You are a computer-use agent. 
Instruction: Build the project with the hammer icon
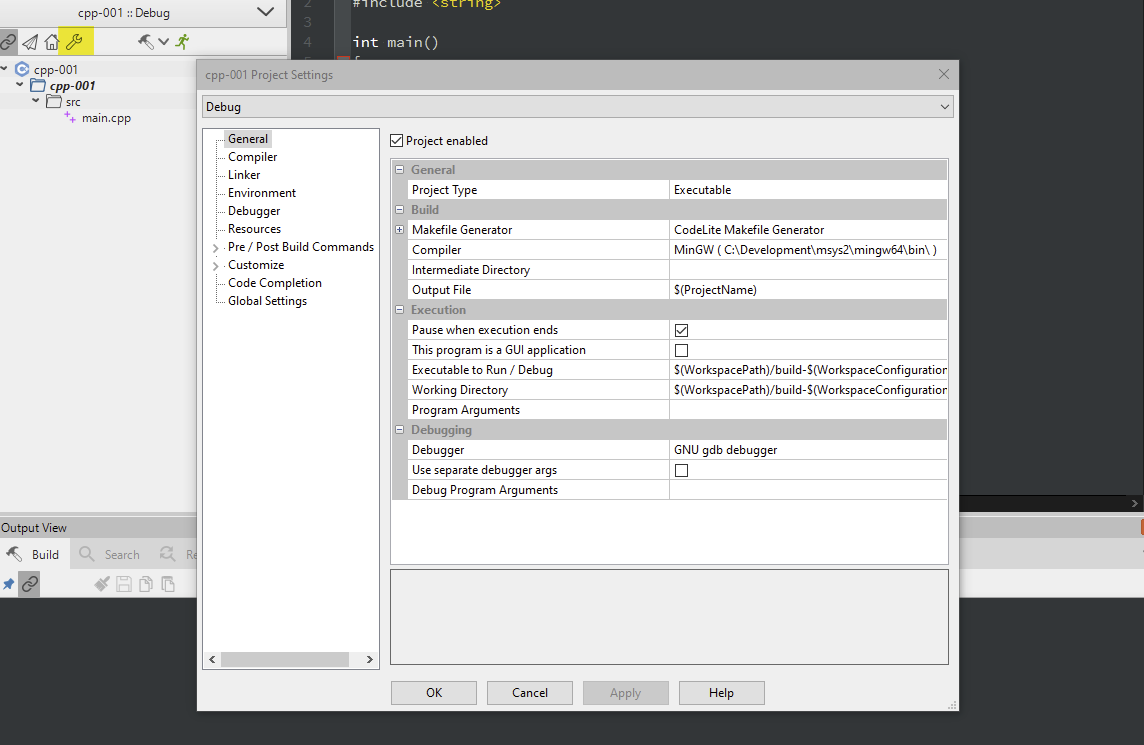tap(145, 42)
